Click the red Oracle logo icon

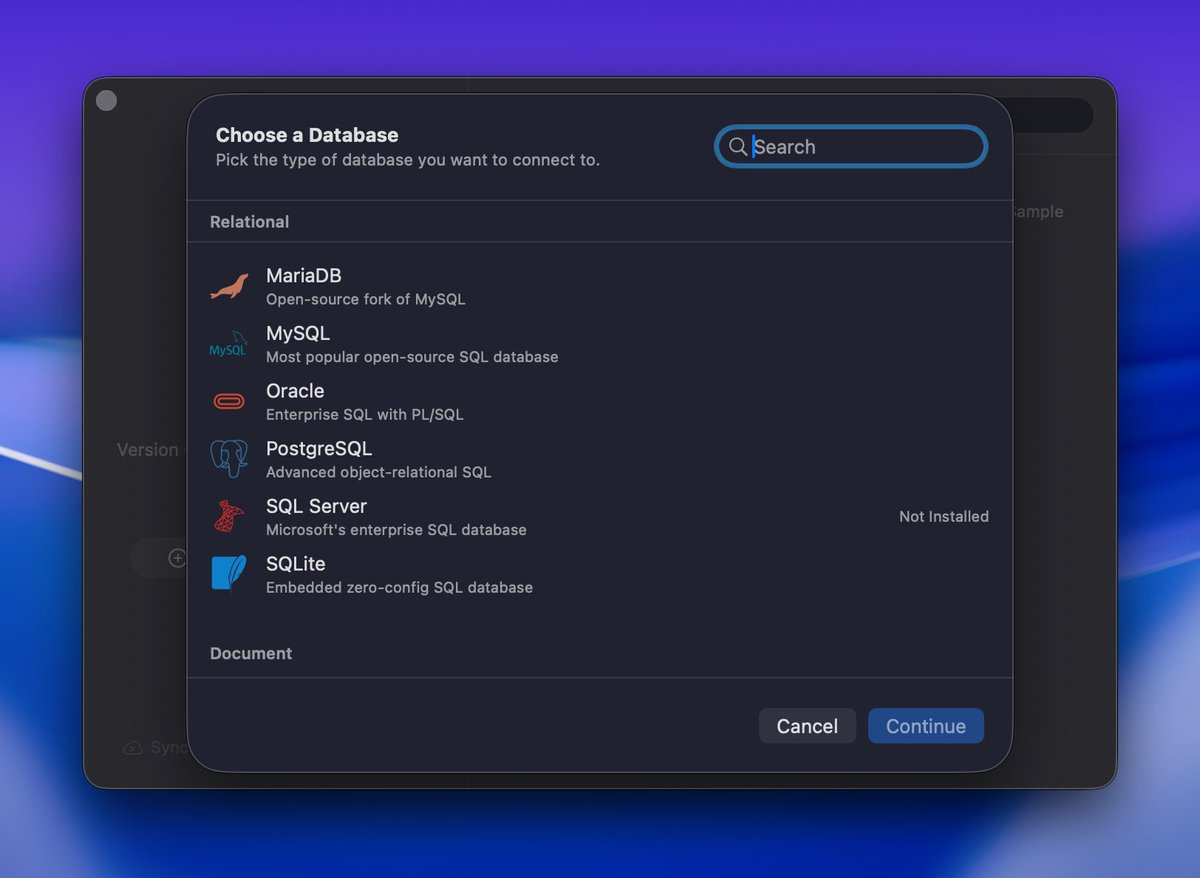(229, 402)
